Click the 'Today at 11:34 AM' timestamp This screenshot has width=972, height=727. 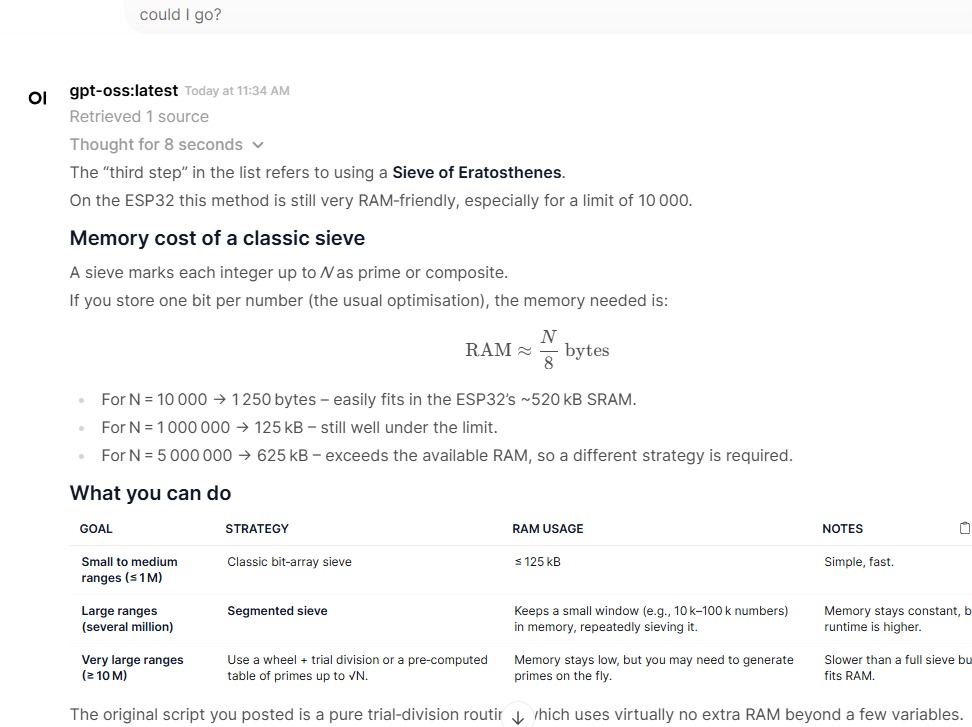(x=237, y=91)
